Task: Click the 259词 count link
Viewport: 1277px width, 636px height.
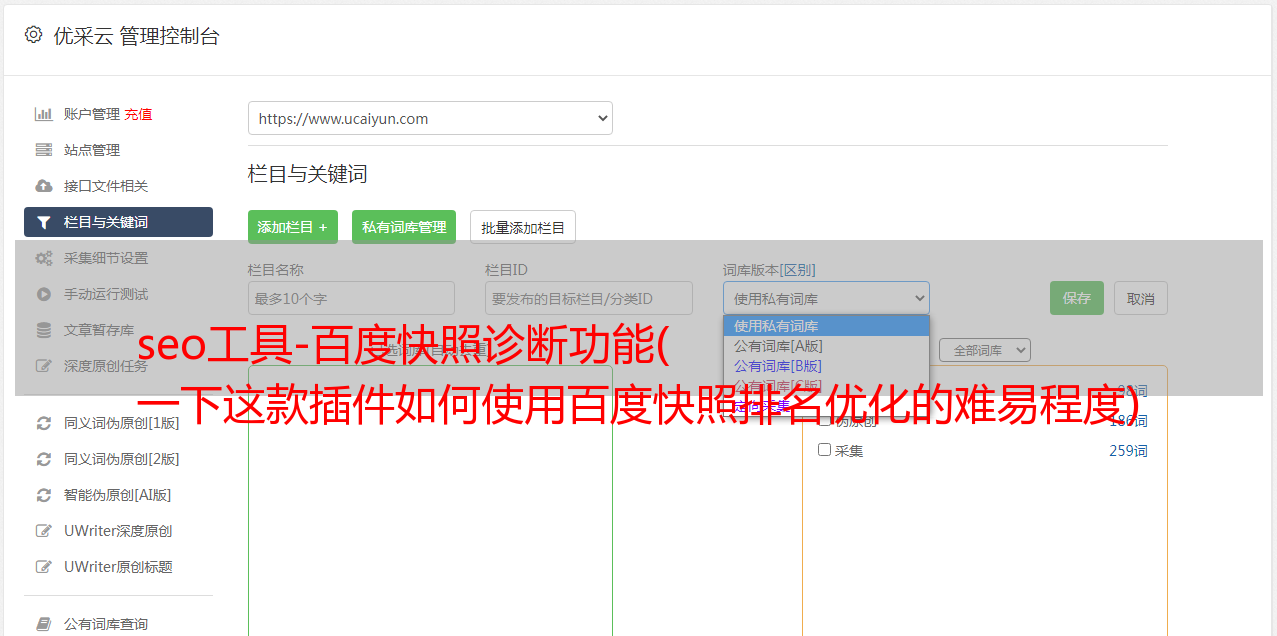Action: pos(1128,451)
